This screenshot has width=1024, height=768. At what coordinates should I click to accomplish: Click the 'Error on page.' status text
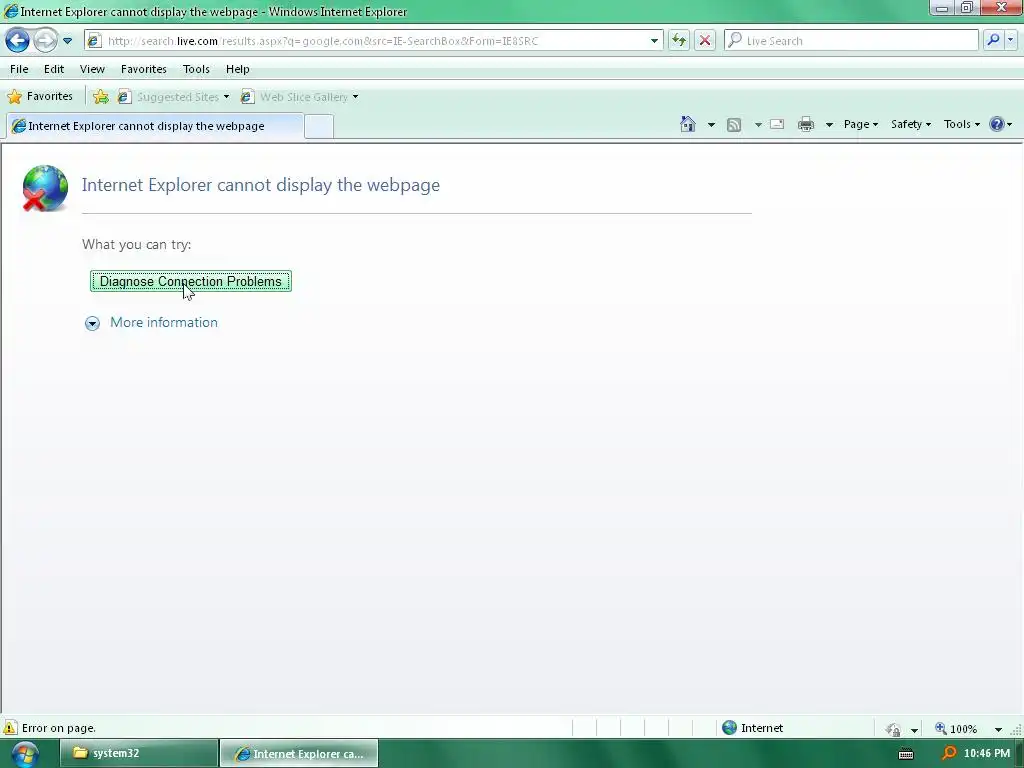(x=59, y=728)
